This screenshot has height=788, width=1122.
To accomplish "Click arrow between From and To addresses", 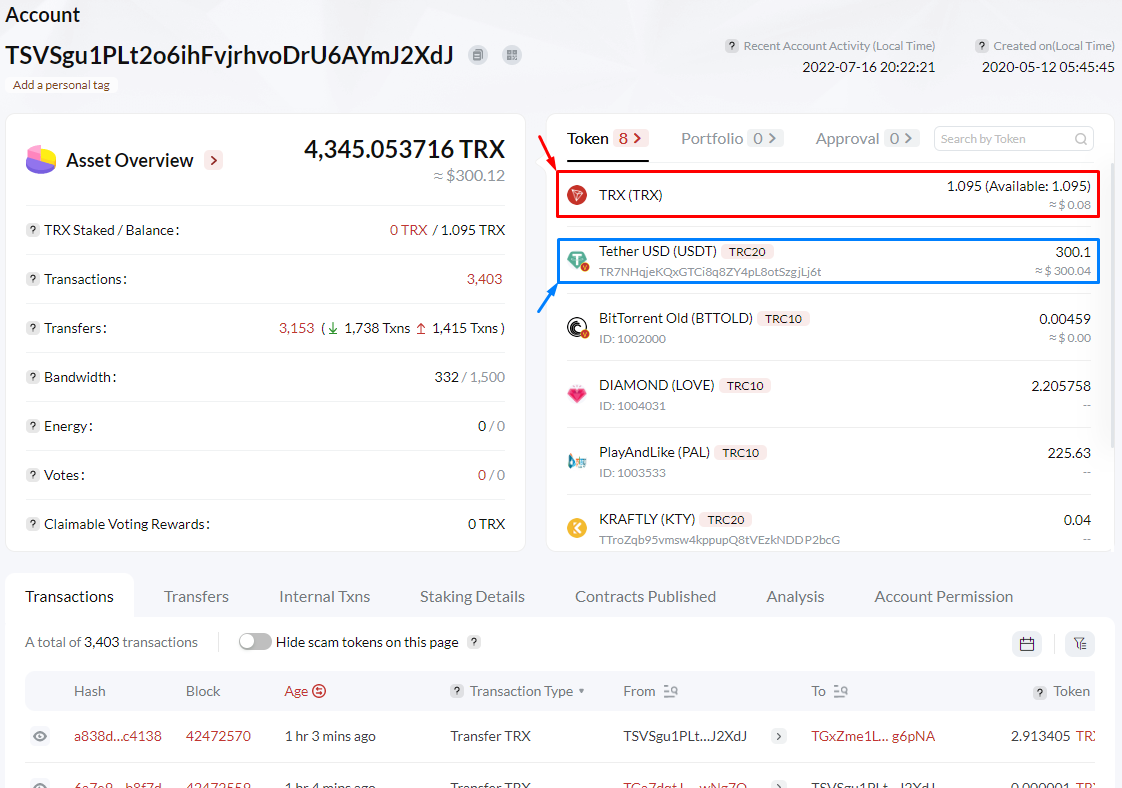I will pyautogui.click(x=779, y=736).
